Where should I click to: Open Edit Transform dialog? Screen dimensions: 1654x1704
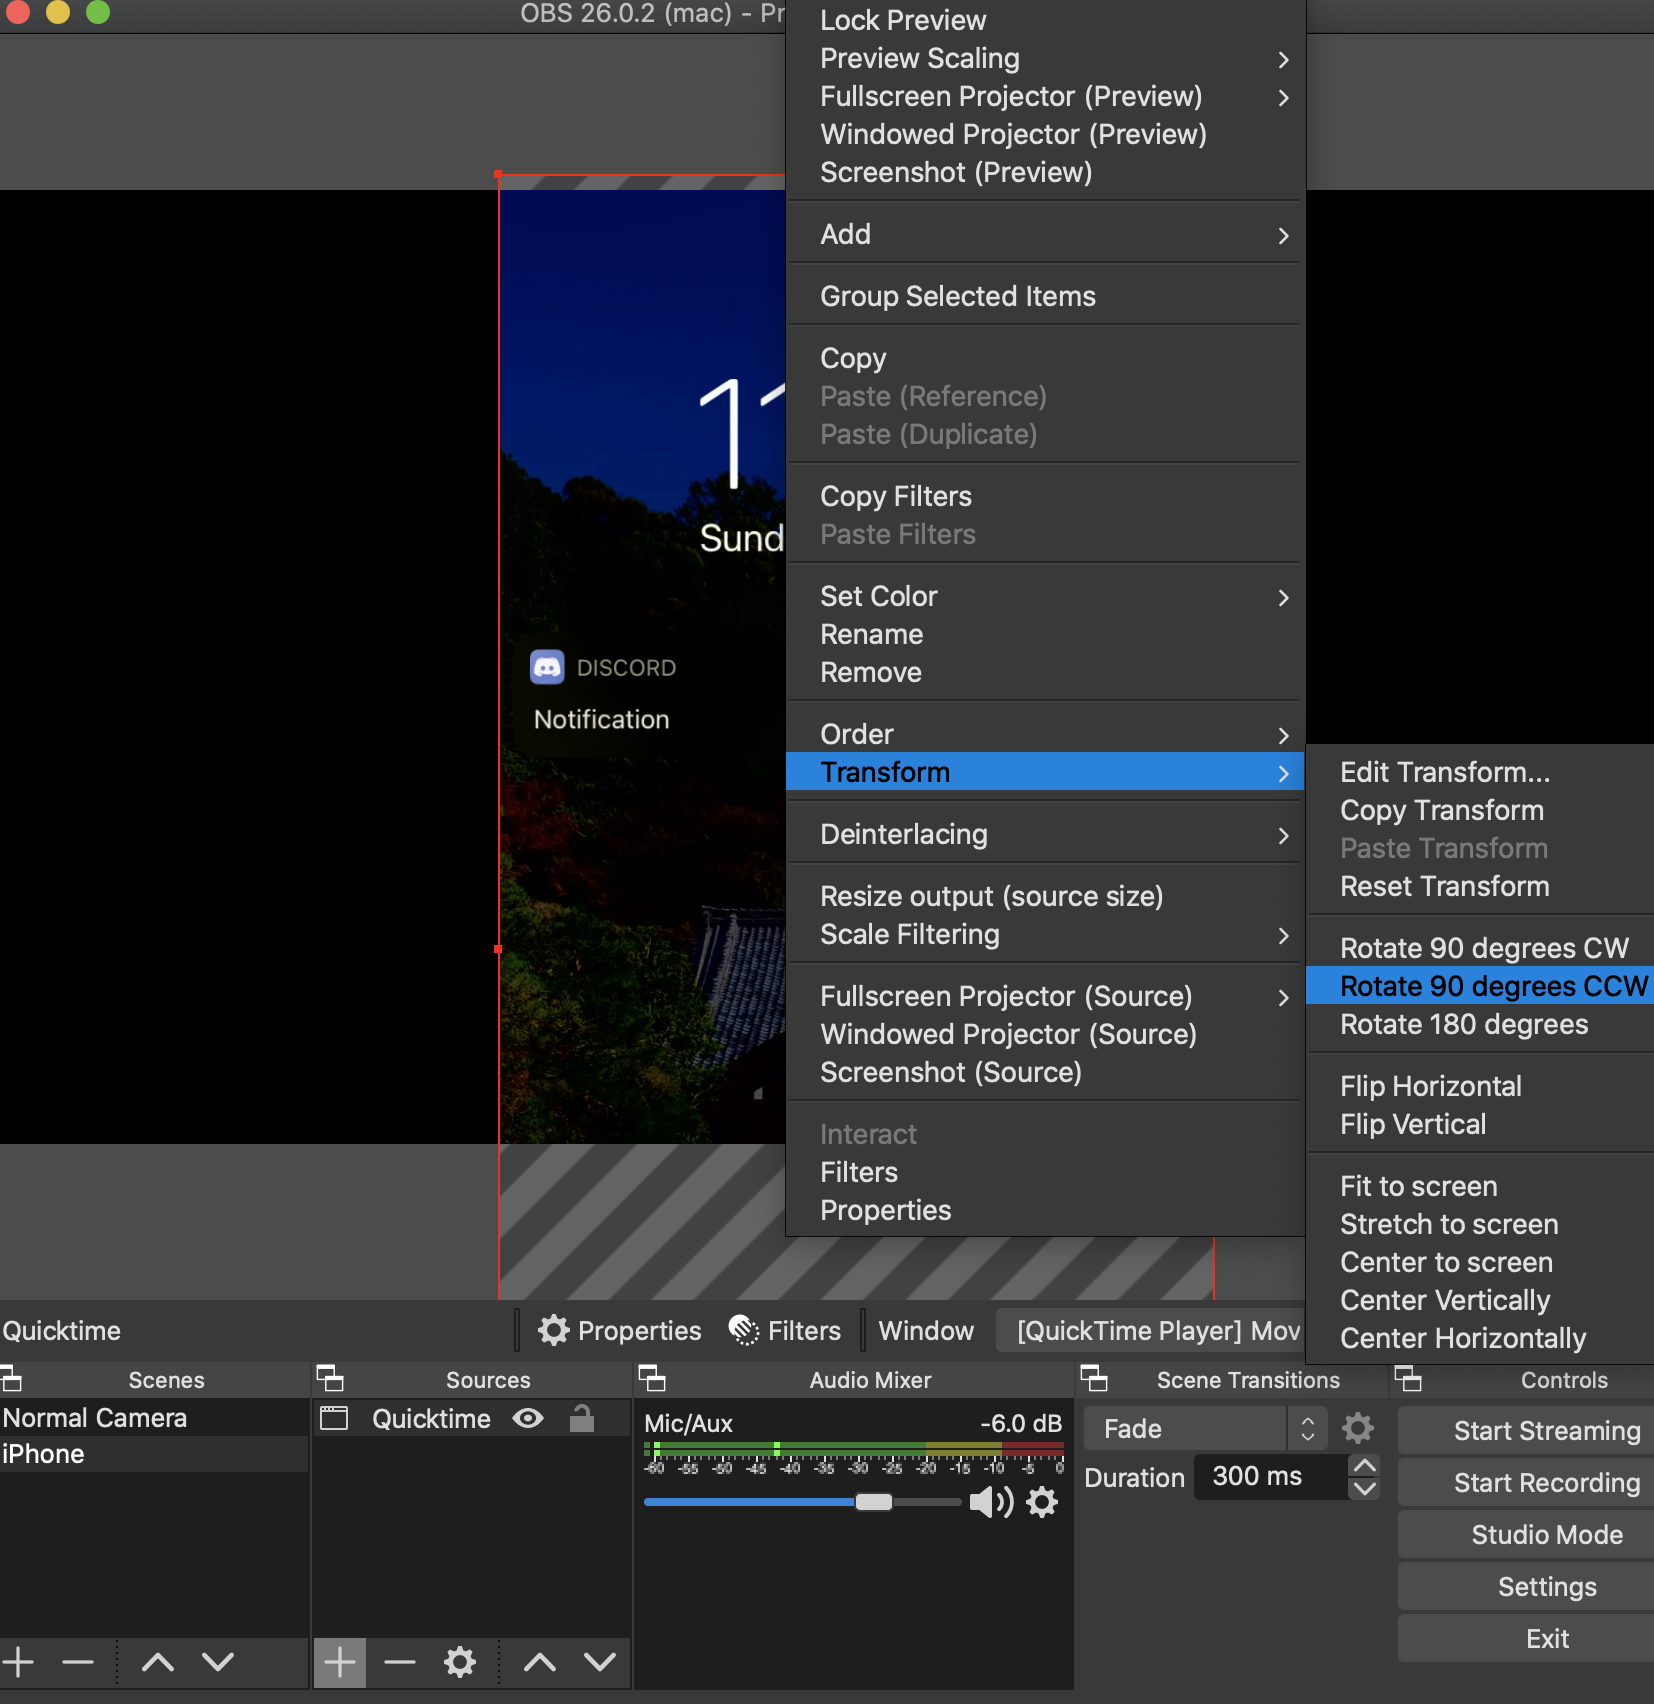coord(1481,772)
